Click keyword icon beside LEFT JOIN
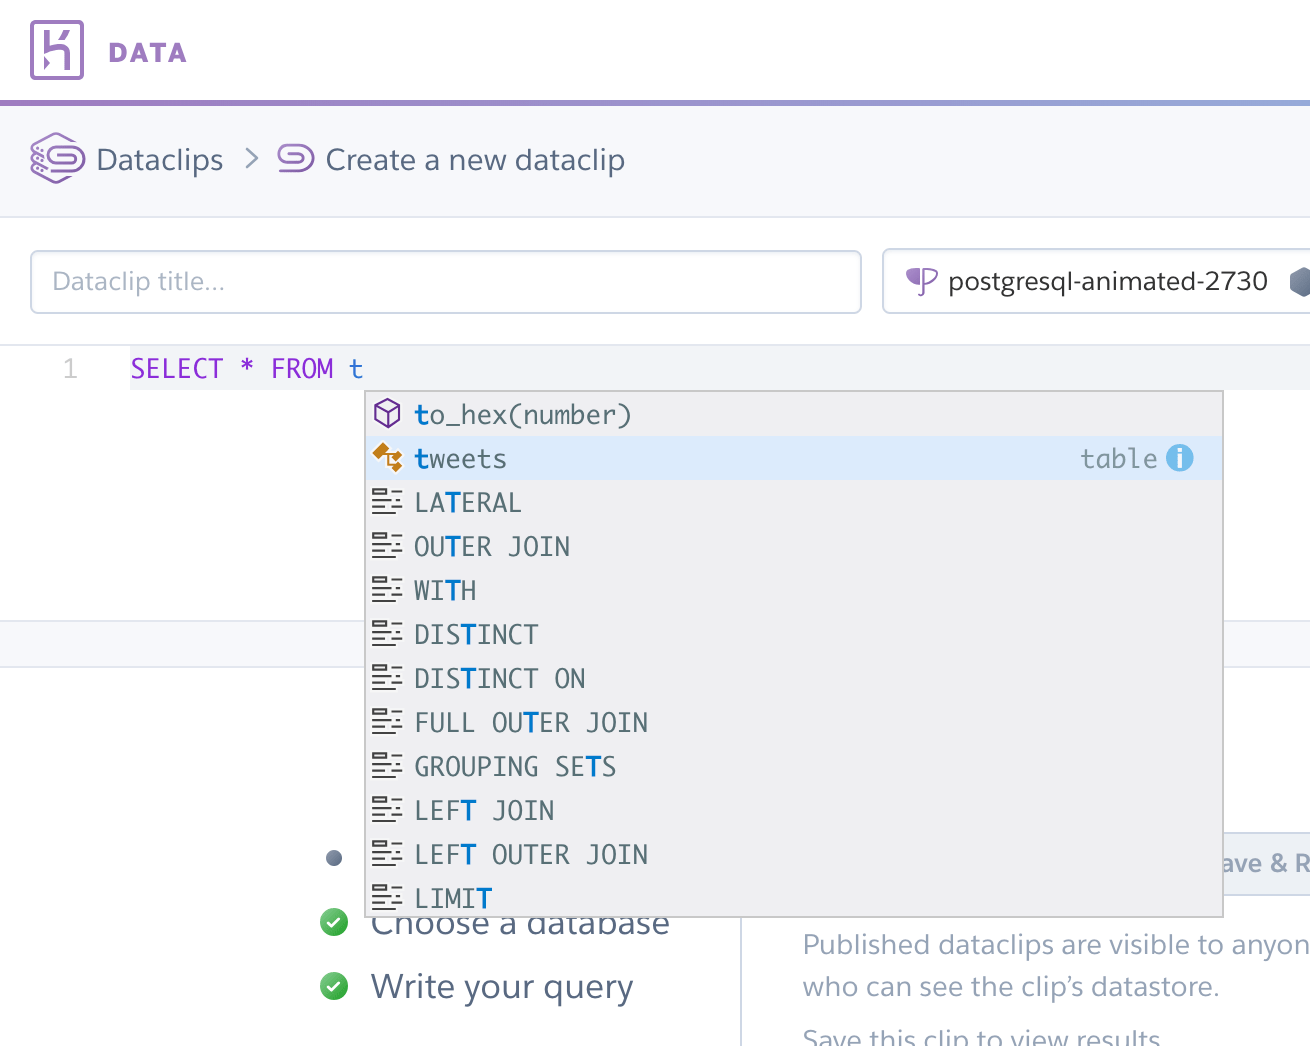This screenshot has width=1310, height=1046. [387, 810]
